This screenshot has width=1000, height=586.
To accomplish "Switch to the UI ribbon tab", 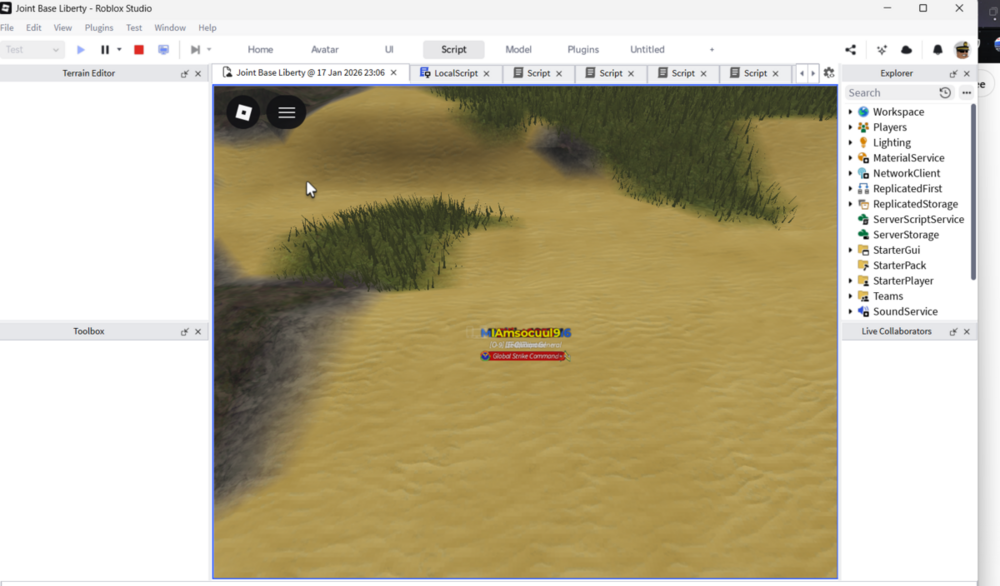I will 389,50.
